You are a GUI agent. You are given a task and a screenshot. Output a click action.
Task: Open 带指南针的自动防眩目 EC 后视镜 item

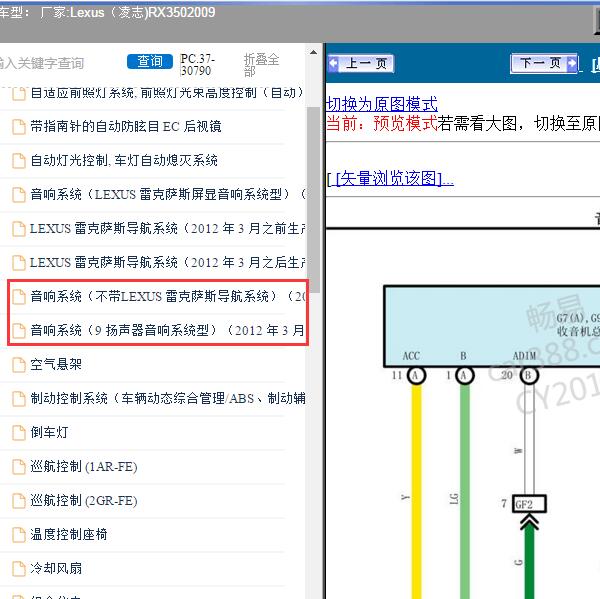(126, 127)
